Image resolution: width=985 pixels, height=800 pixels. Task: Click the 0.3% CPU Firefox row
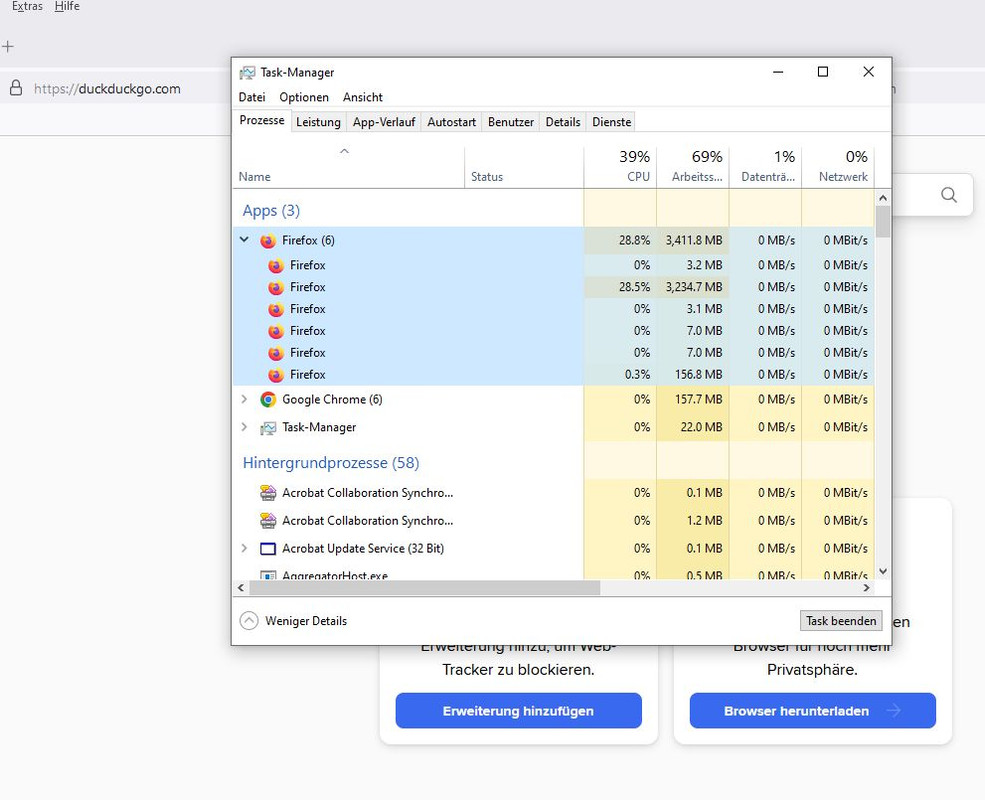(553, 375)
